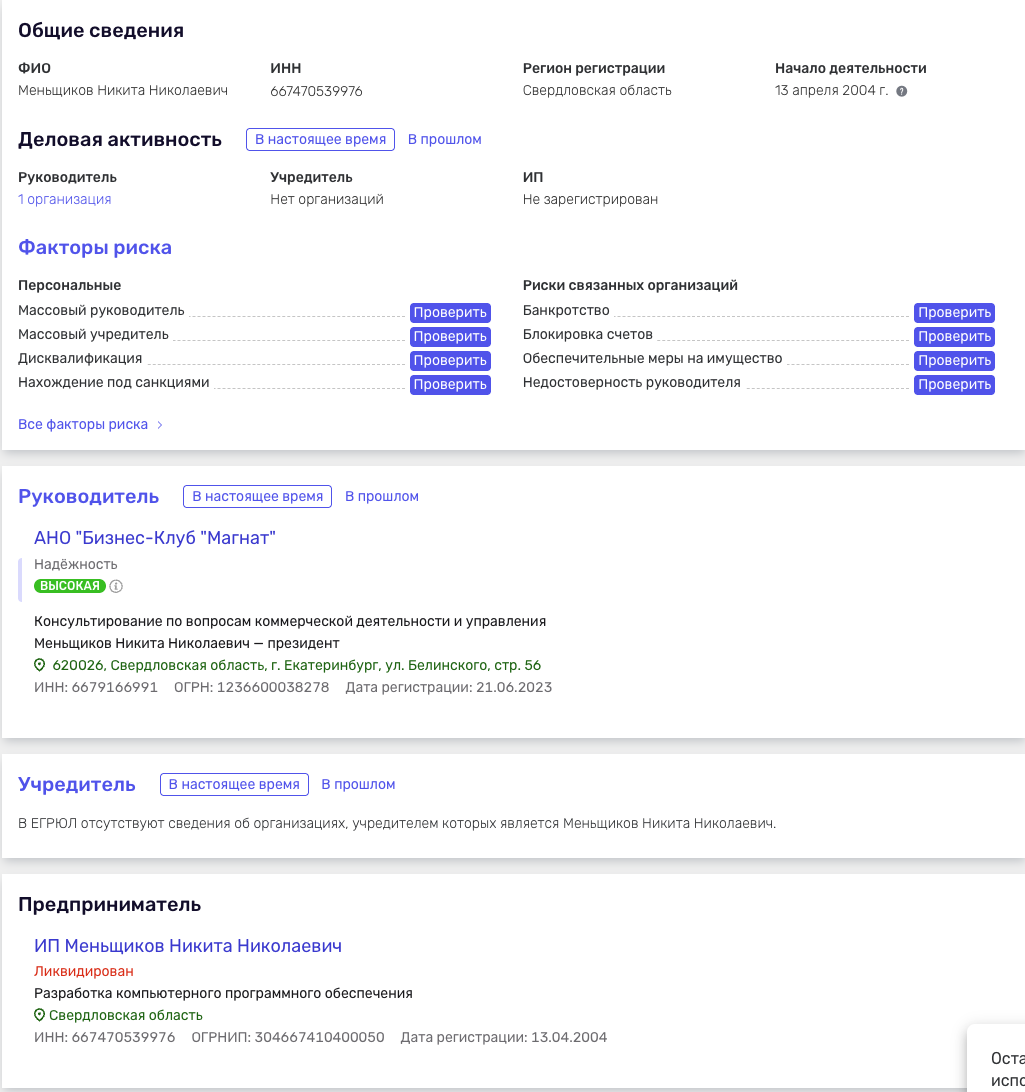Click info icon next to ВЫСОКАЯ badge
The image size is (1025, 1092).
point(116,586)
